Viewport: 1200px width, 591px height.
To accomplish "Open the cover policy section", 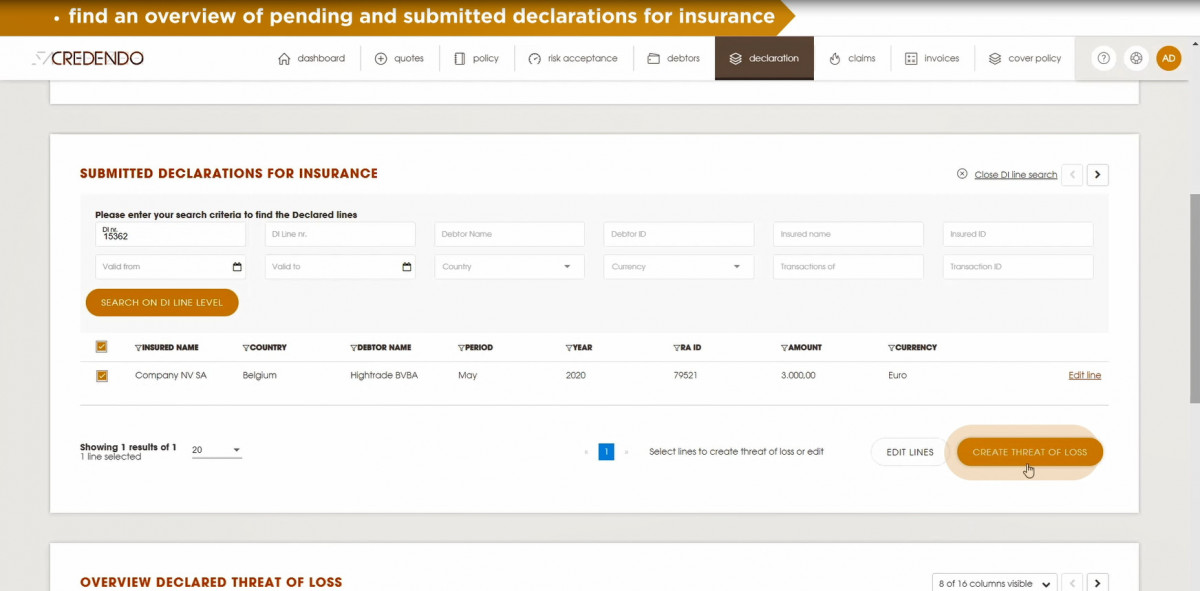I will pos(1025,58).
